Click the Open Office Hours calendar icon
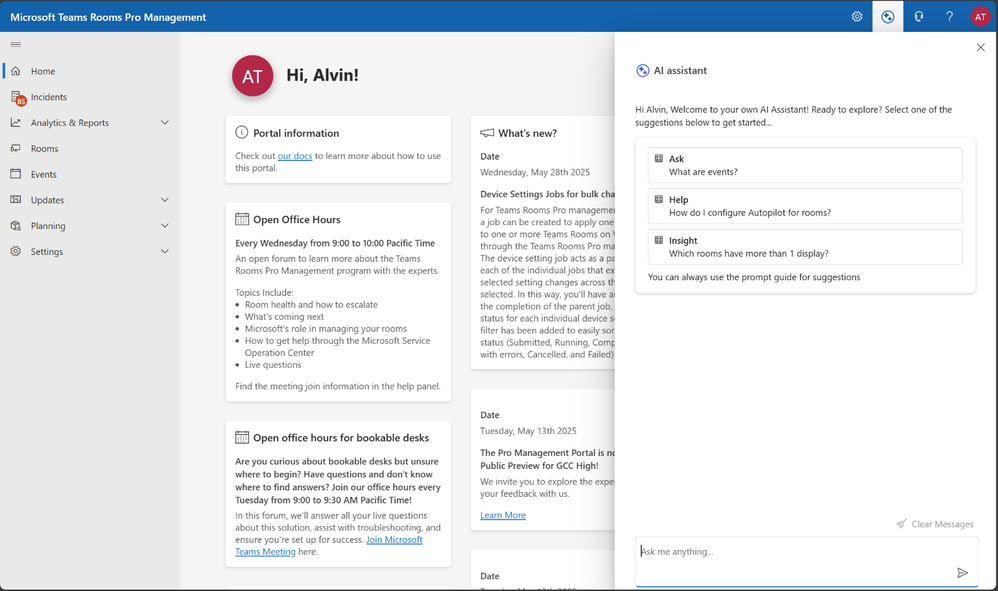The height and width of the screenshot is (591, 998). point(242,219)
